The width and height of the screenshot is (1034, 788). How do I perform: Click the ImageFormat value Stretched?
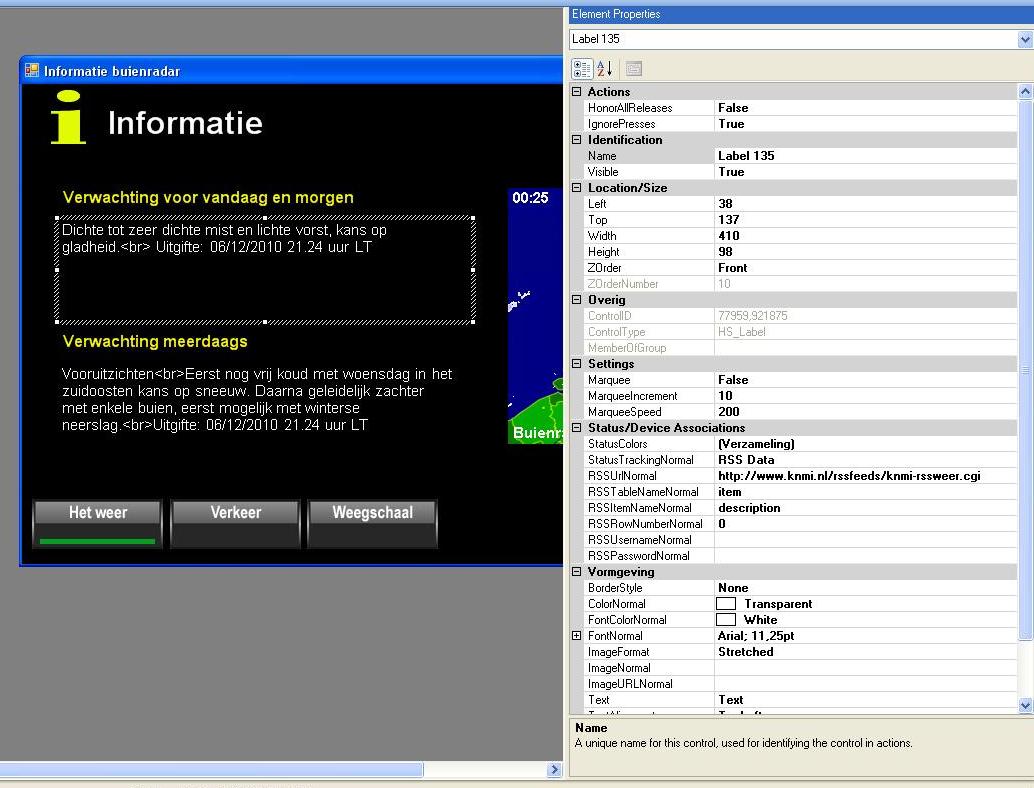(x=866, y=652)
